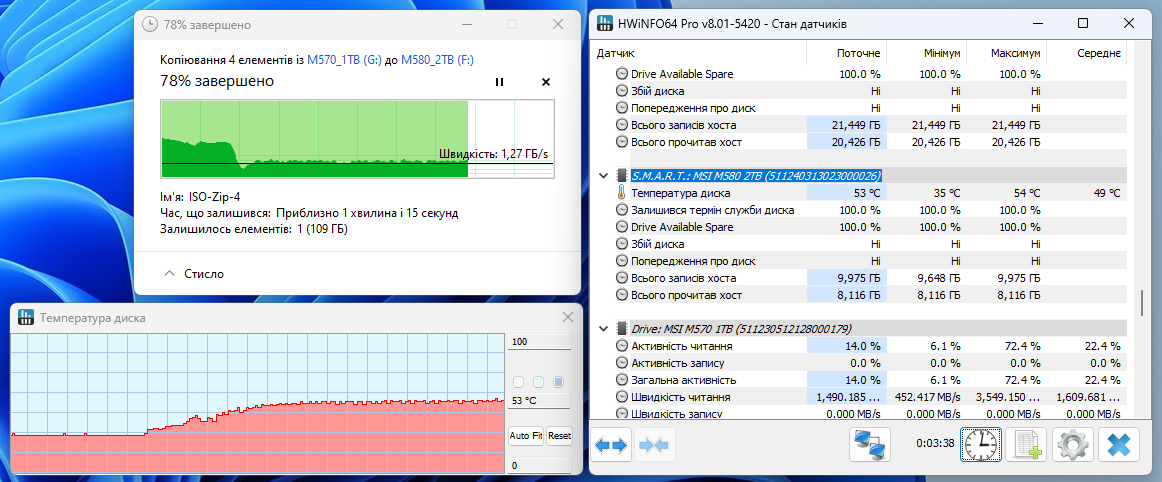1162x482 pixels.
Task: Click the 9,648 ГБ minimum host writes cell
Action: 937,278
